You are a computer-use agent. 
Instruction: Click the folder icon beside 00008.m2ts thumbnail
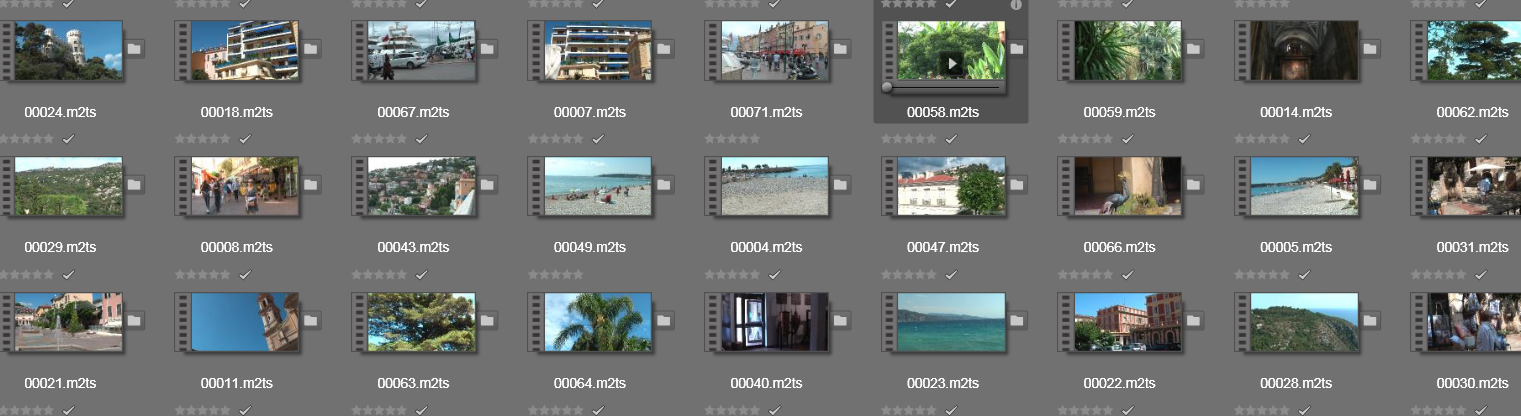click(x=311, y=184)
